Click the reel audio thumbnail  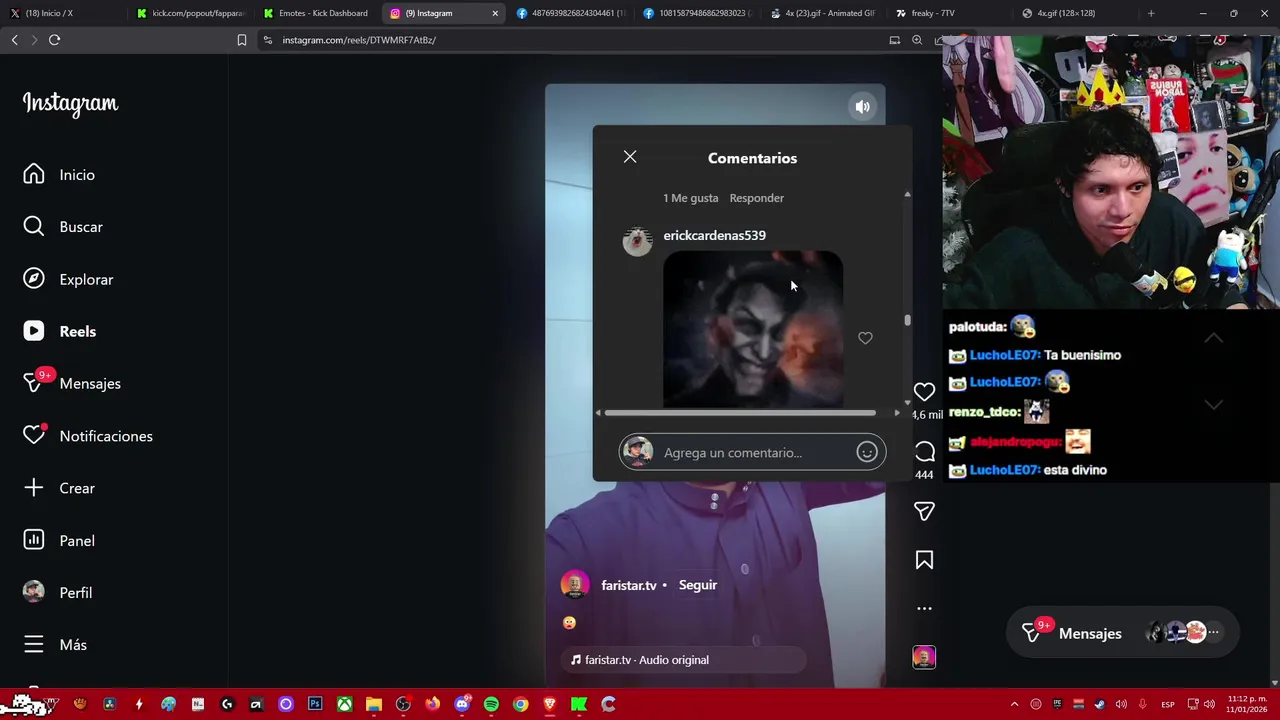click(924, 657)
